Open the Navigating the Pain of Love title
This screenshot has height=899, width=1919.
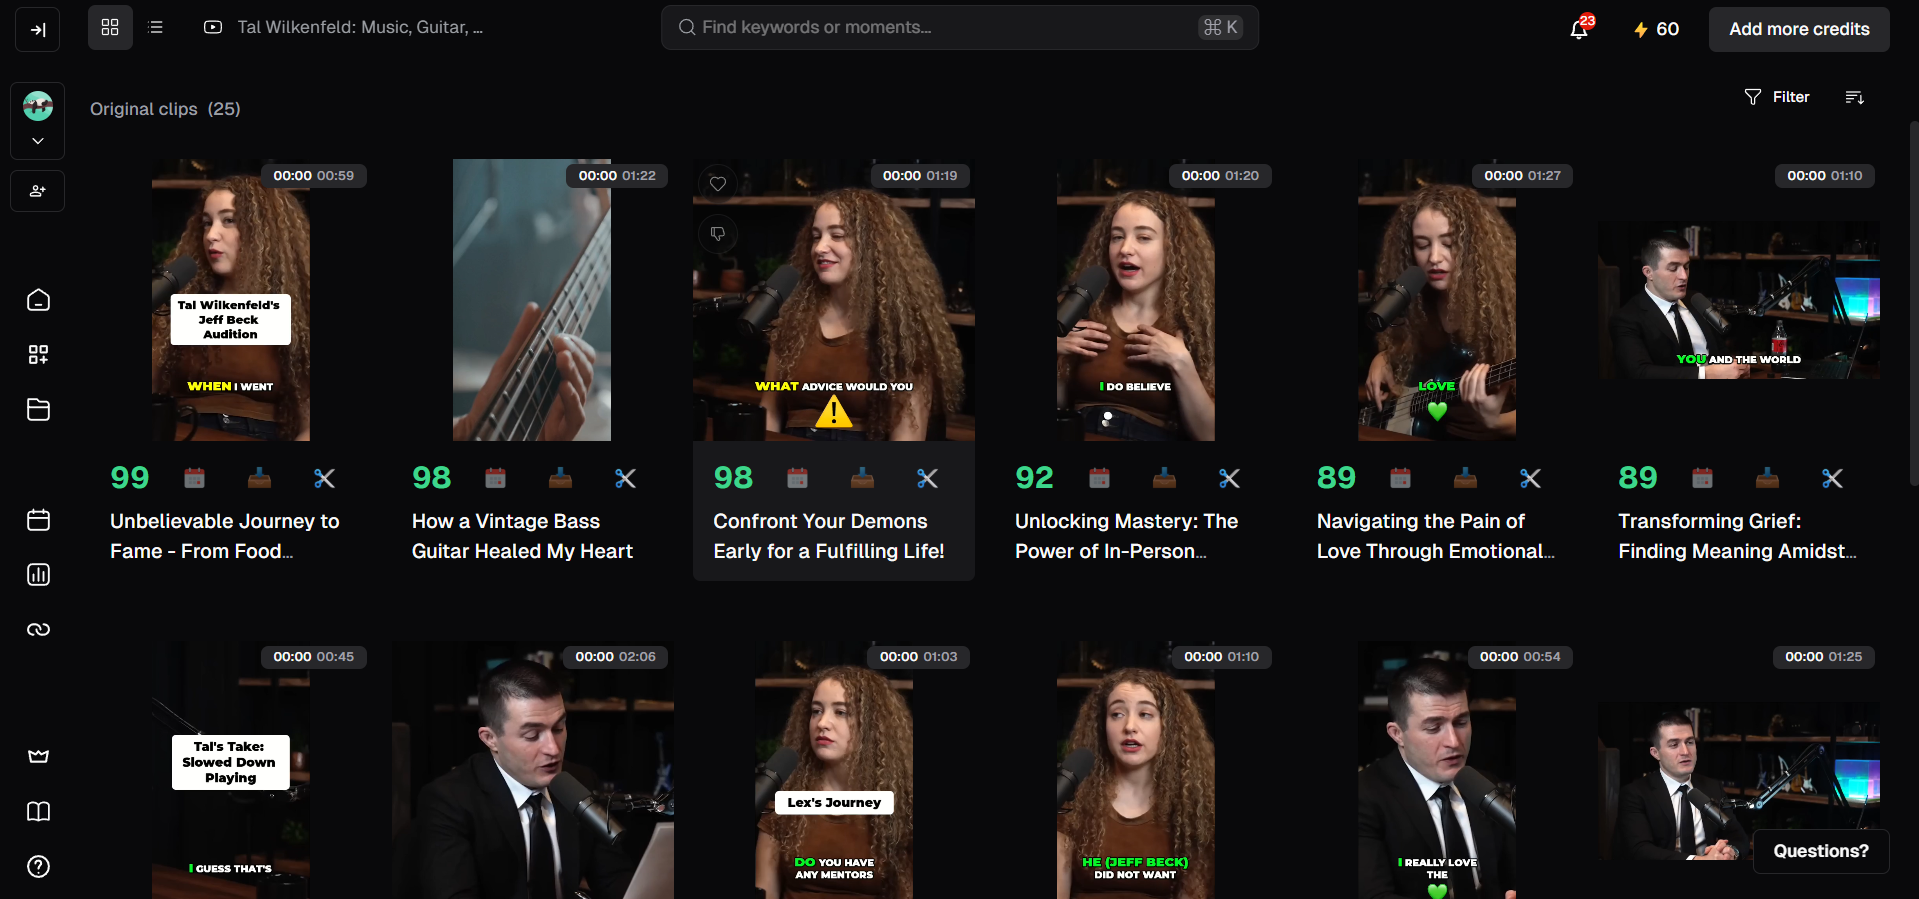click(1436, 536)
